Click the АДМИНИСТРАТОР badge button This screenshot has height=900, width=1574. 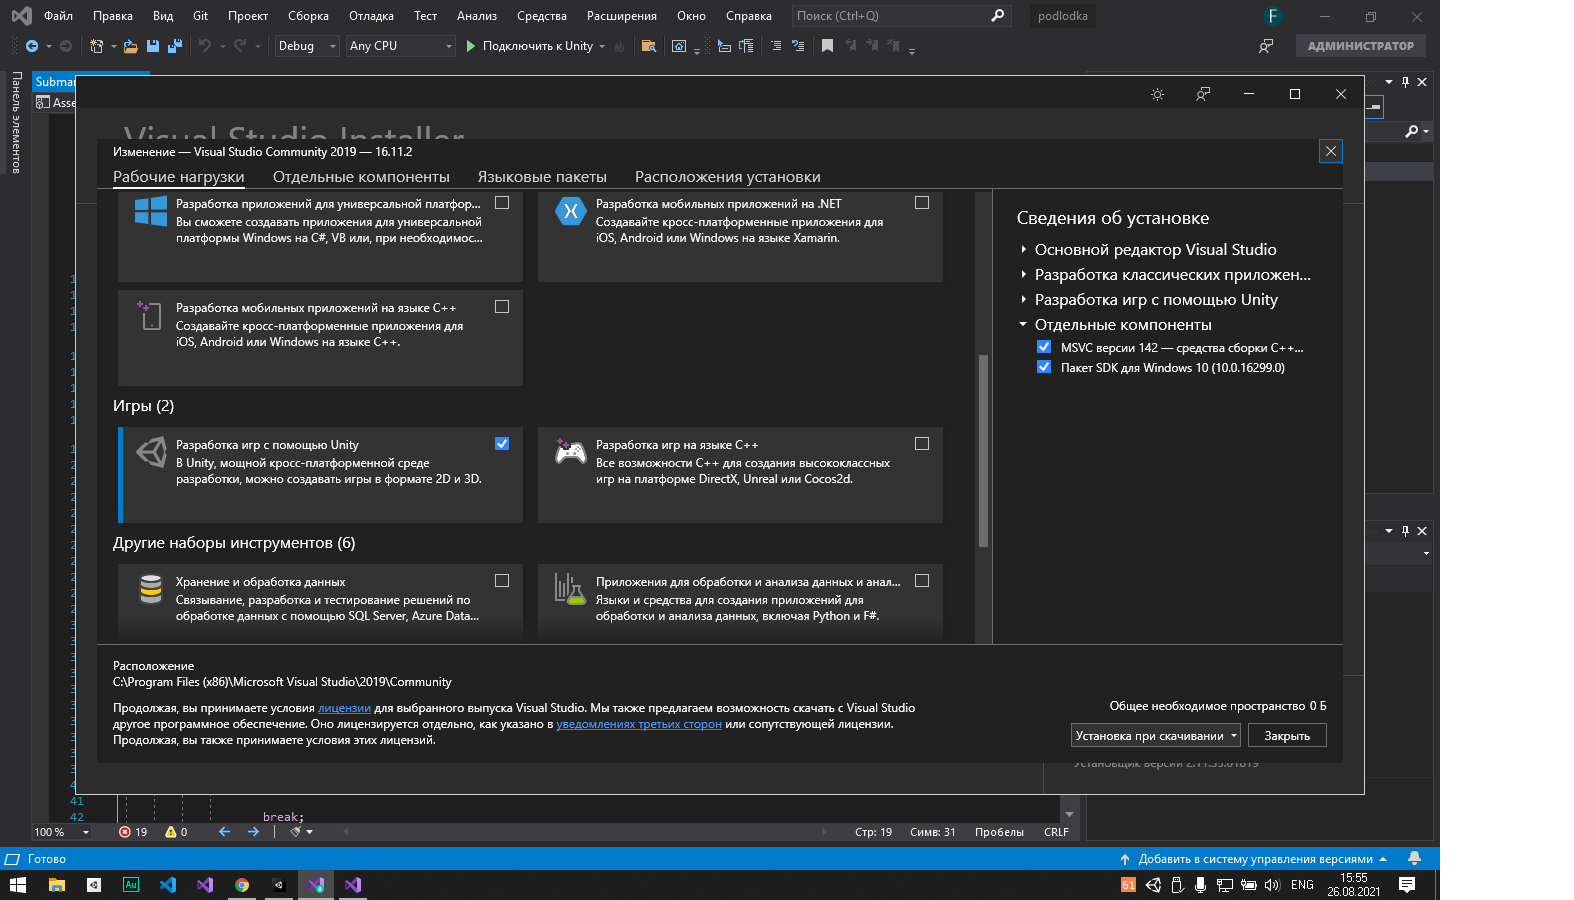(1361, 46)
